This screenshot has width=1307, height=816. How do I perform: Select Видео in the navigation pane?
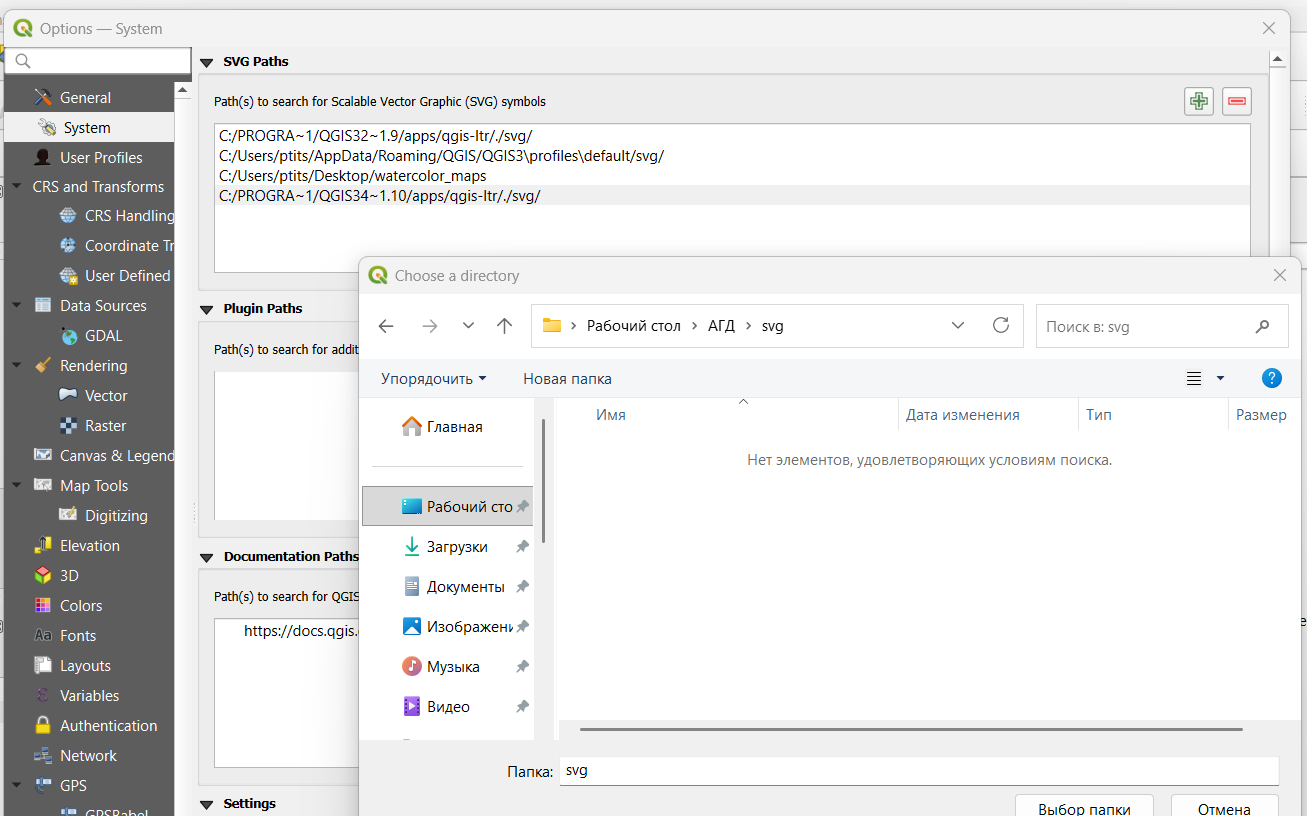[447, 707]
